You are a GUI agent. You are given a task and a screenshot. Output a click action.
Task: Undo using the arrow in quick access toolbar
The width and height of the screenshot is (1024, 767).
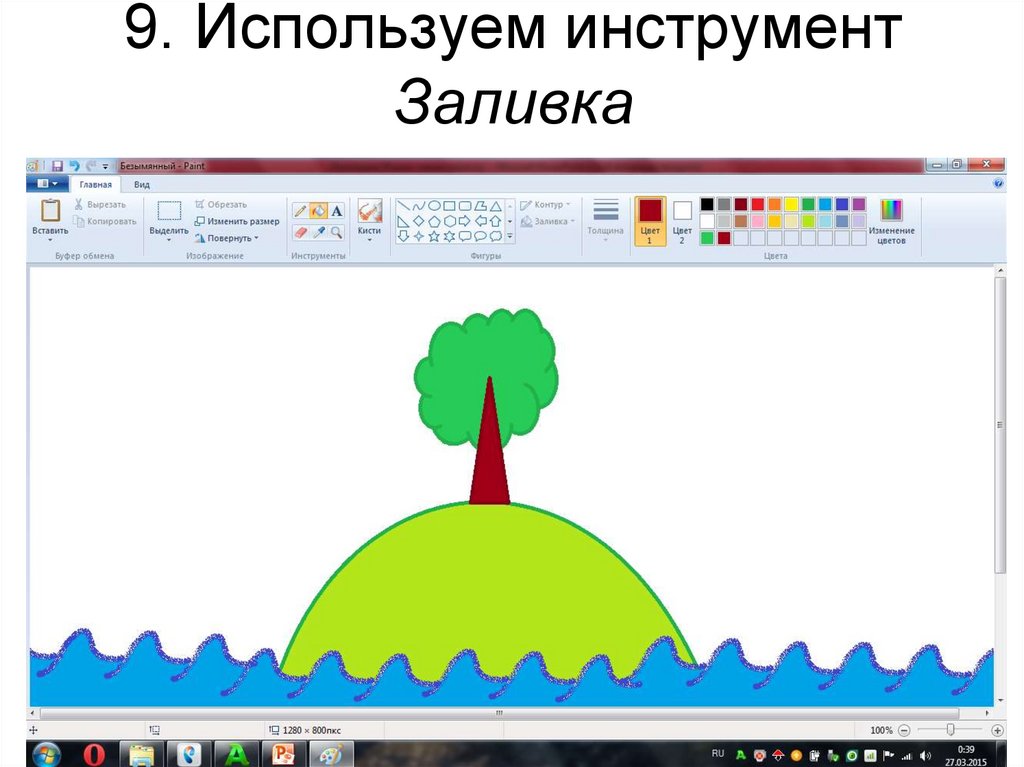pyautogui.click(x=75, y=165)
